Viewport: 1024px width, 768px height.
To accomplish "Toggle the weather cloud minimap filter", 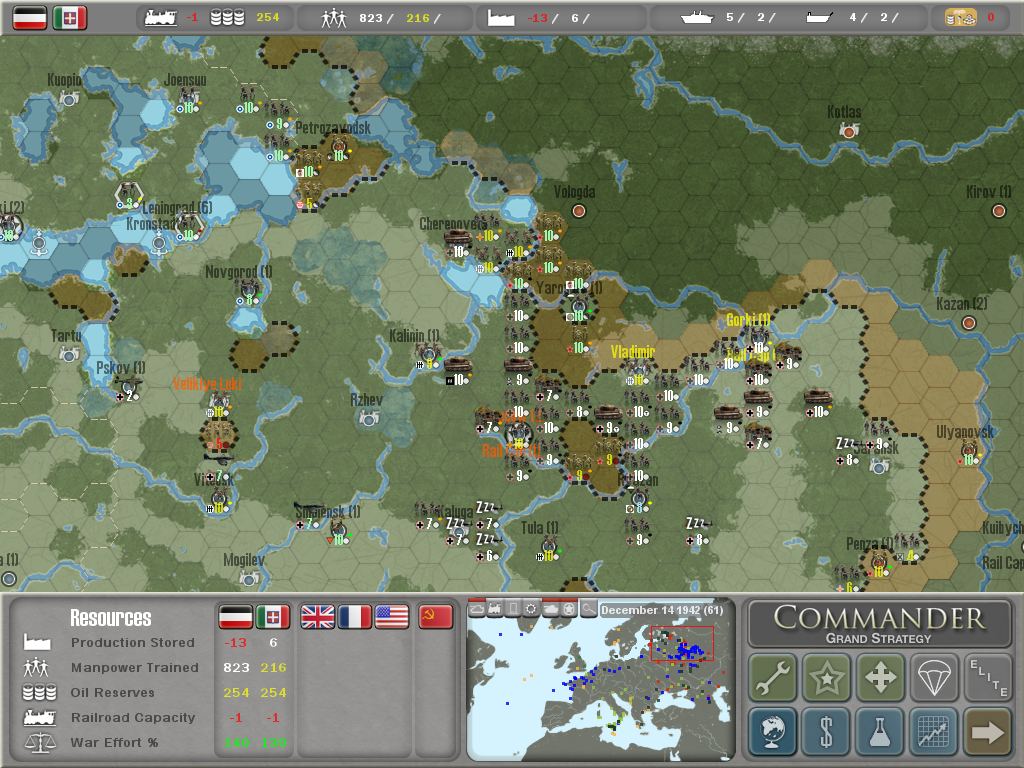I will point(477,609).
